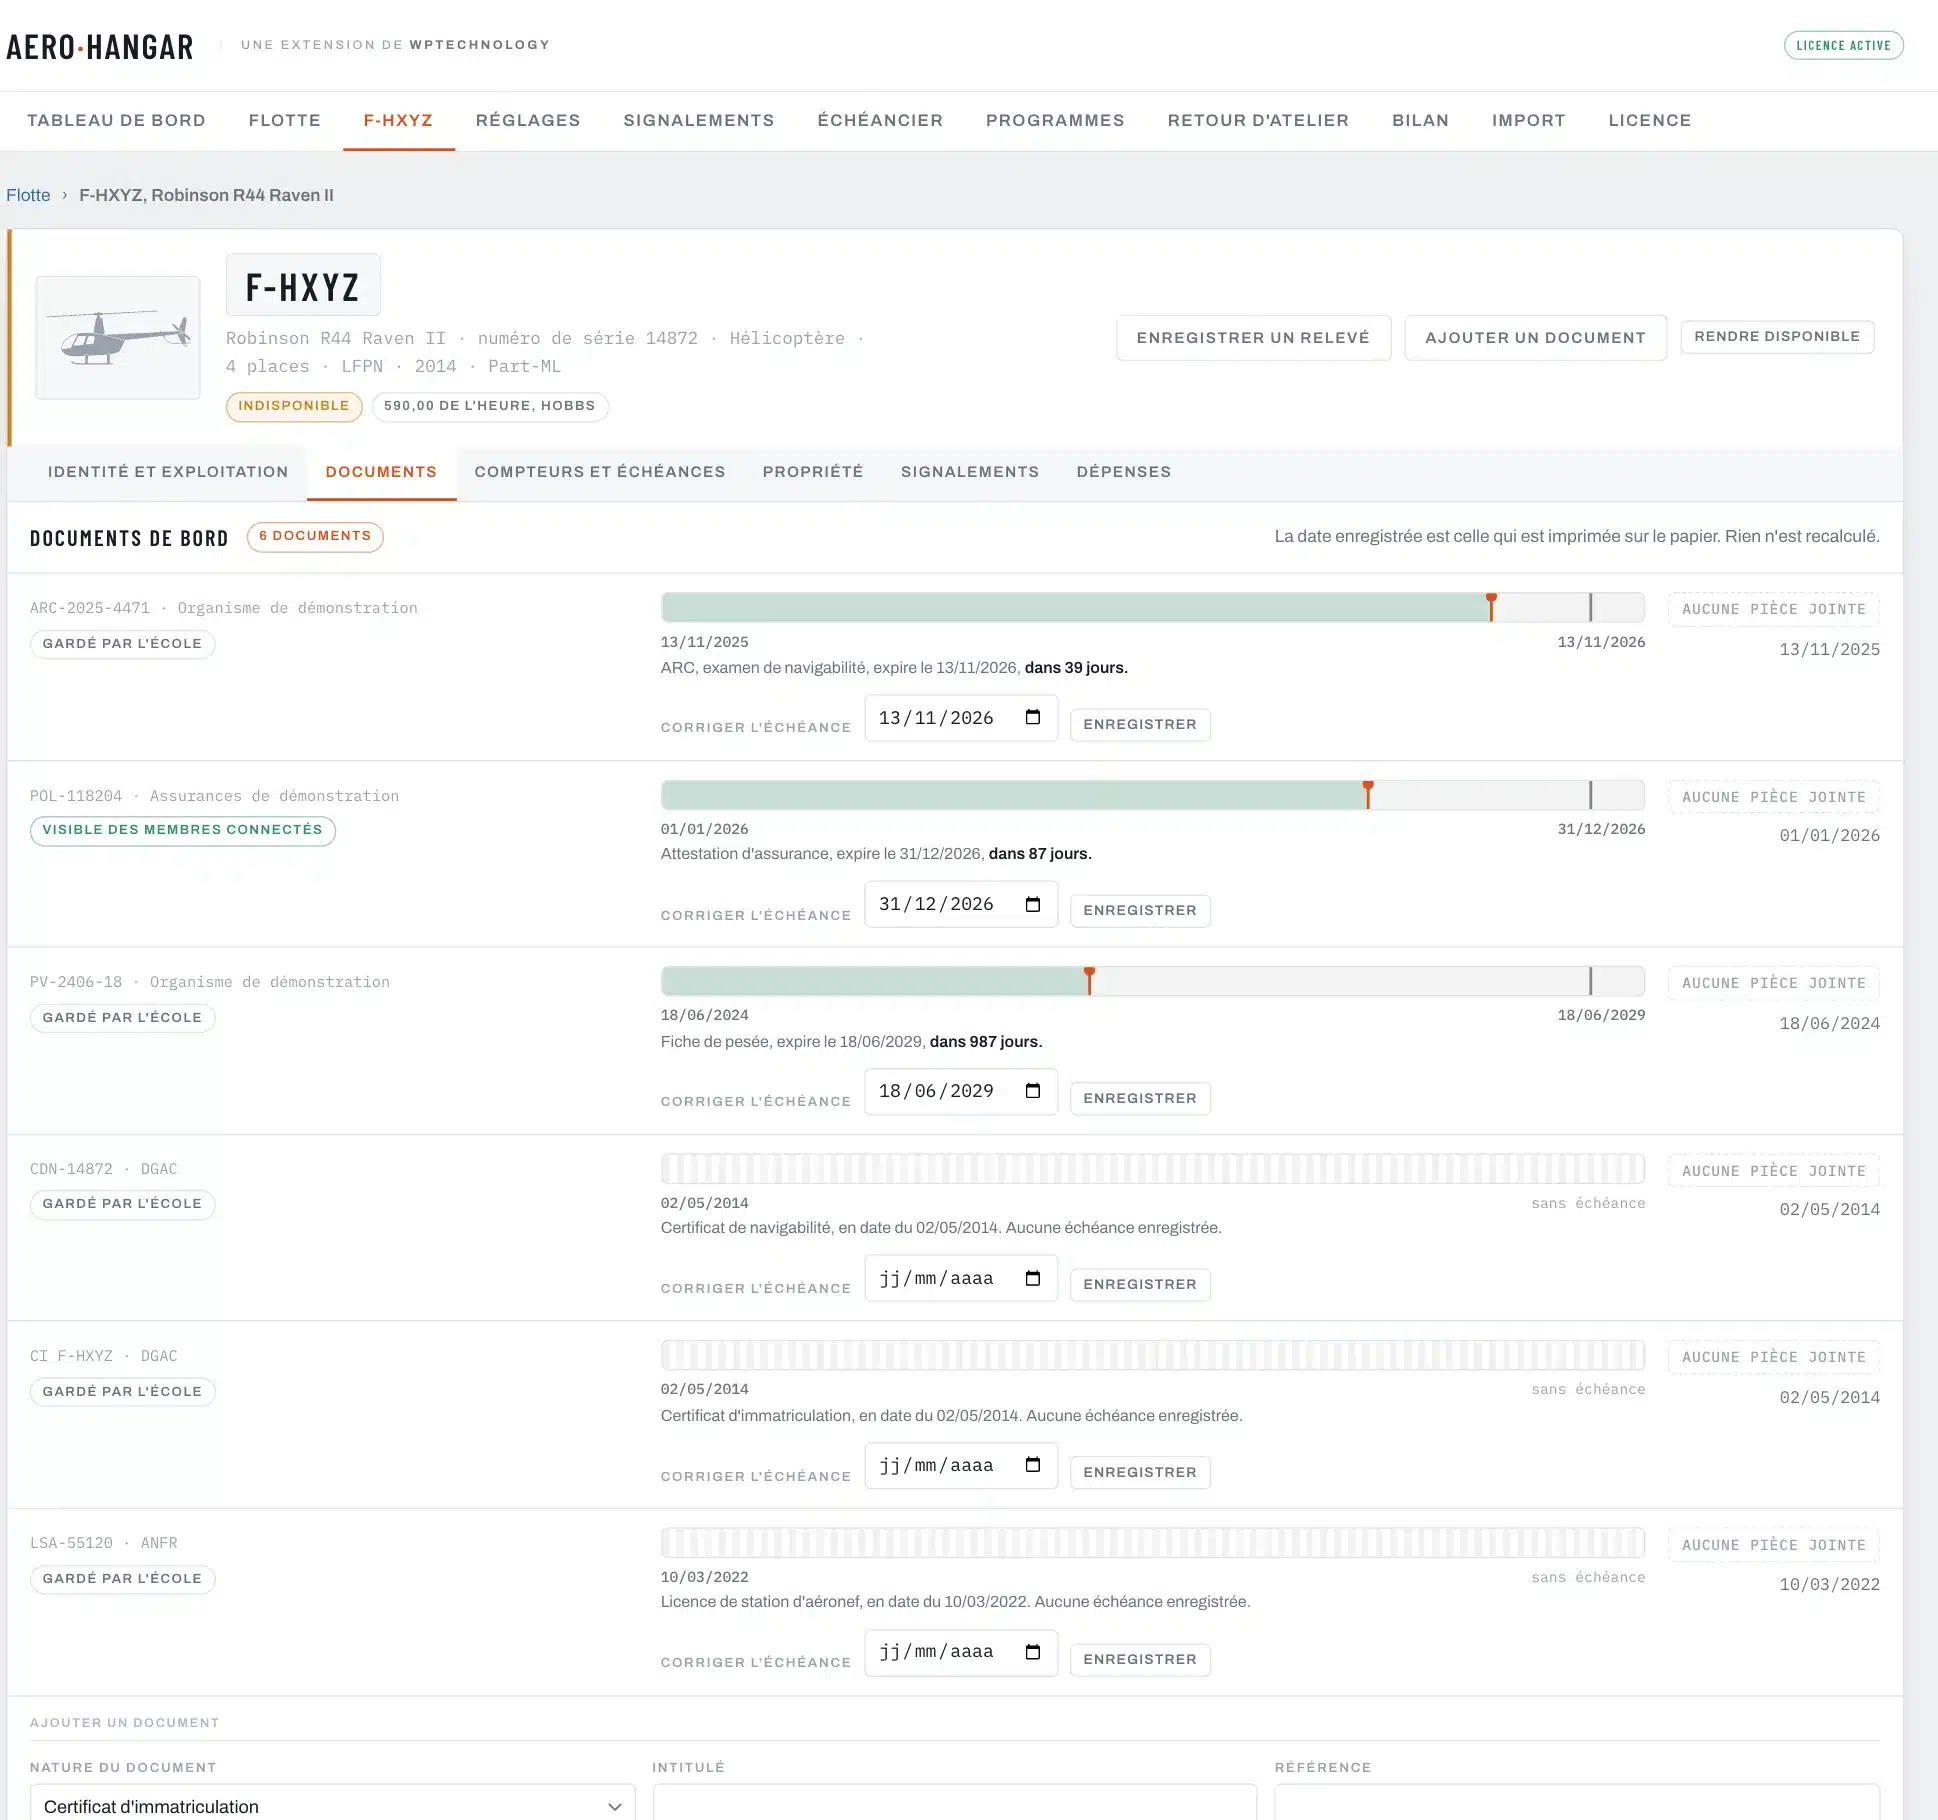Open the Bilan menu item
1938x1820 pixels.
pyautogui.click(x=1420, y=120)
